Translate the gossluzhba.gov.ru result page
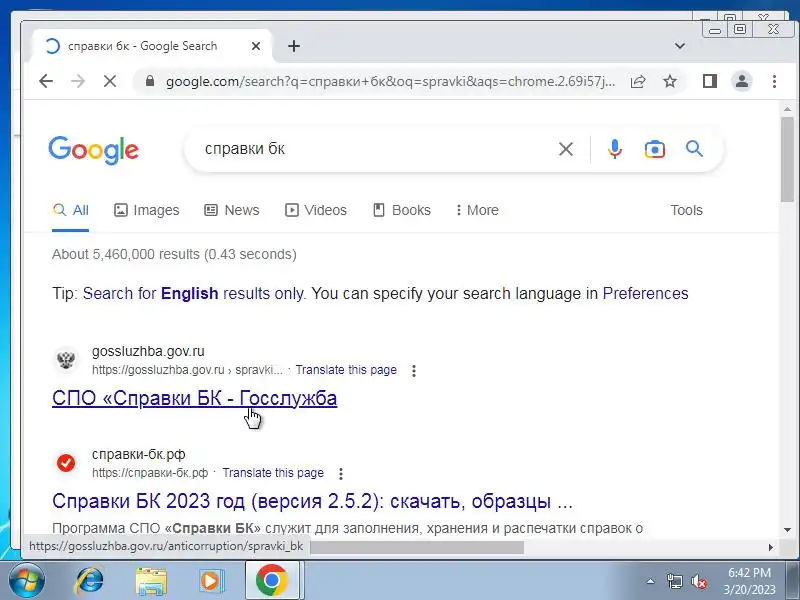The height and width of the screenshot is (600, 800). click(x=346, y=370)
